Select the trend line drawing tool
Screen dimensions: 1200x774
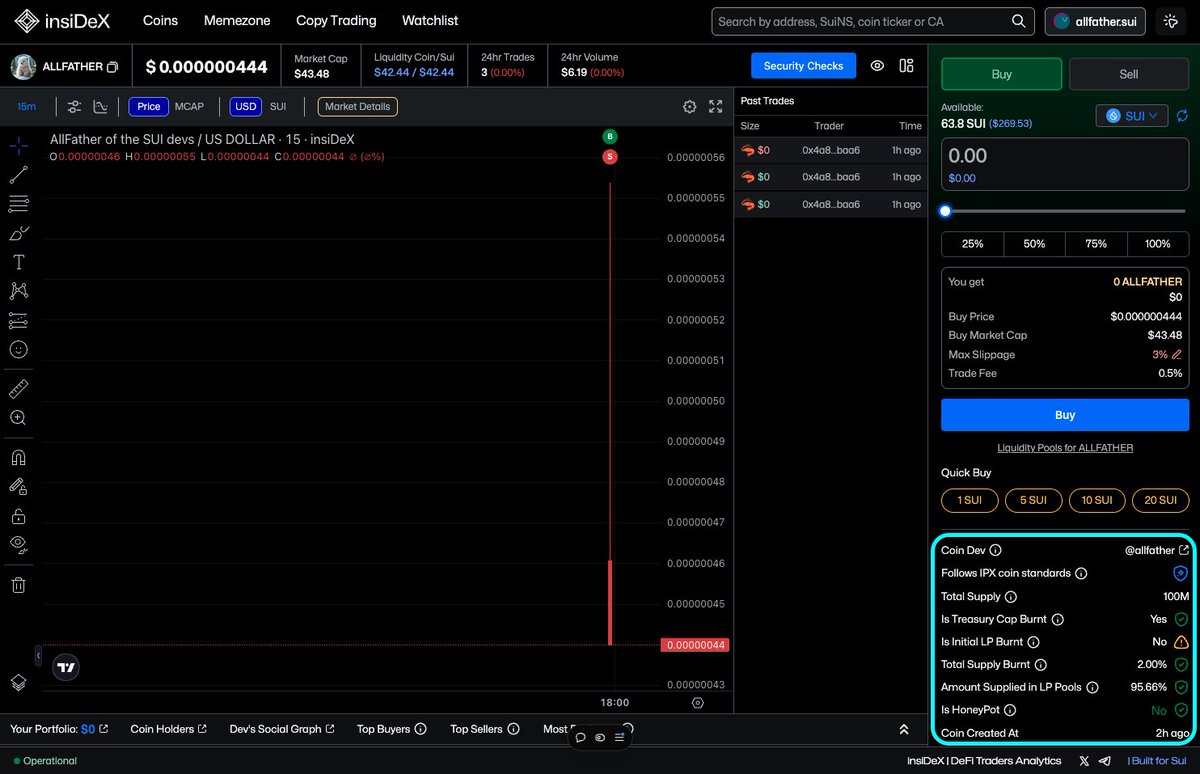18,175
